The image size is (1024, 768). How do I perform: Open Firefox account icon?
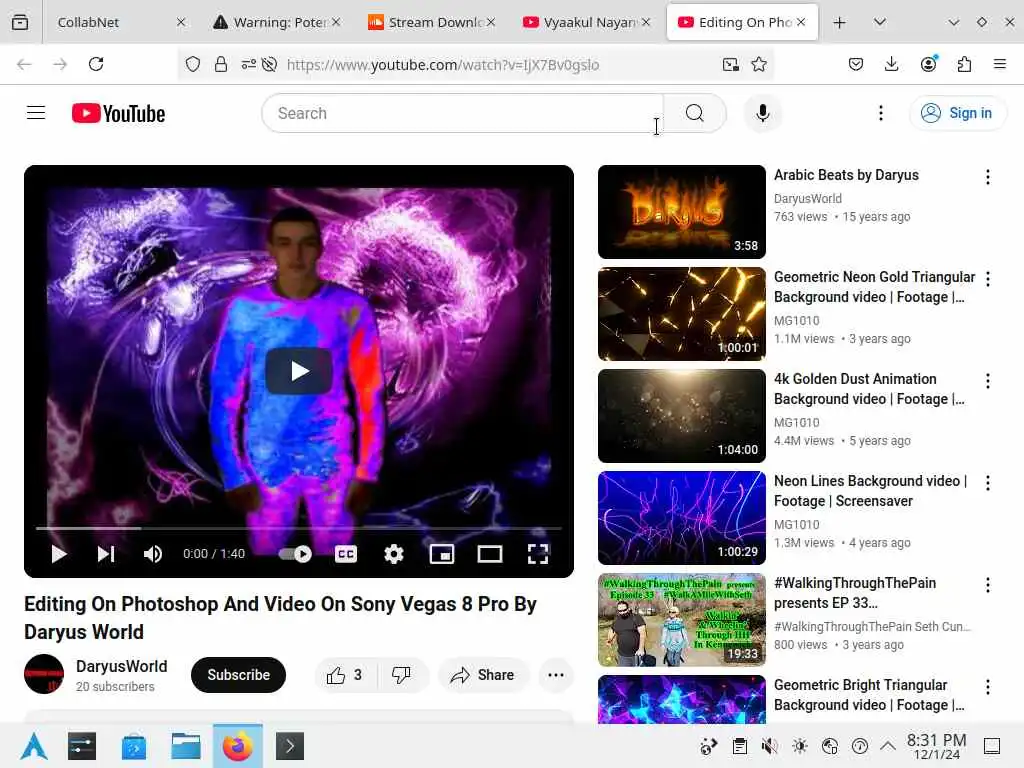(928, 64)
